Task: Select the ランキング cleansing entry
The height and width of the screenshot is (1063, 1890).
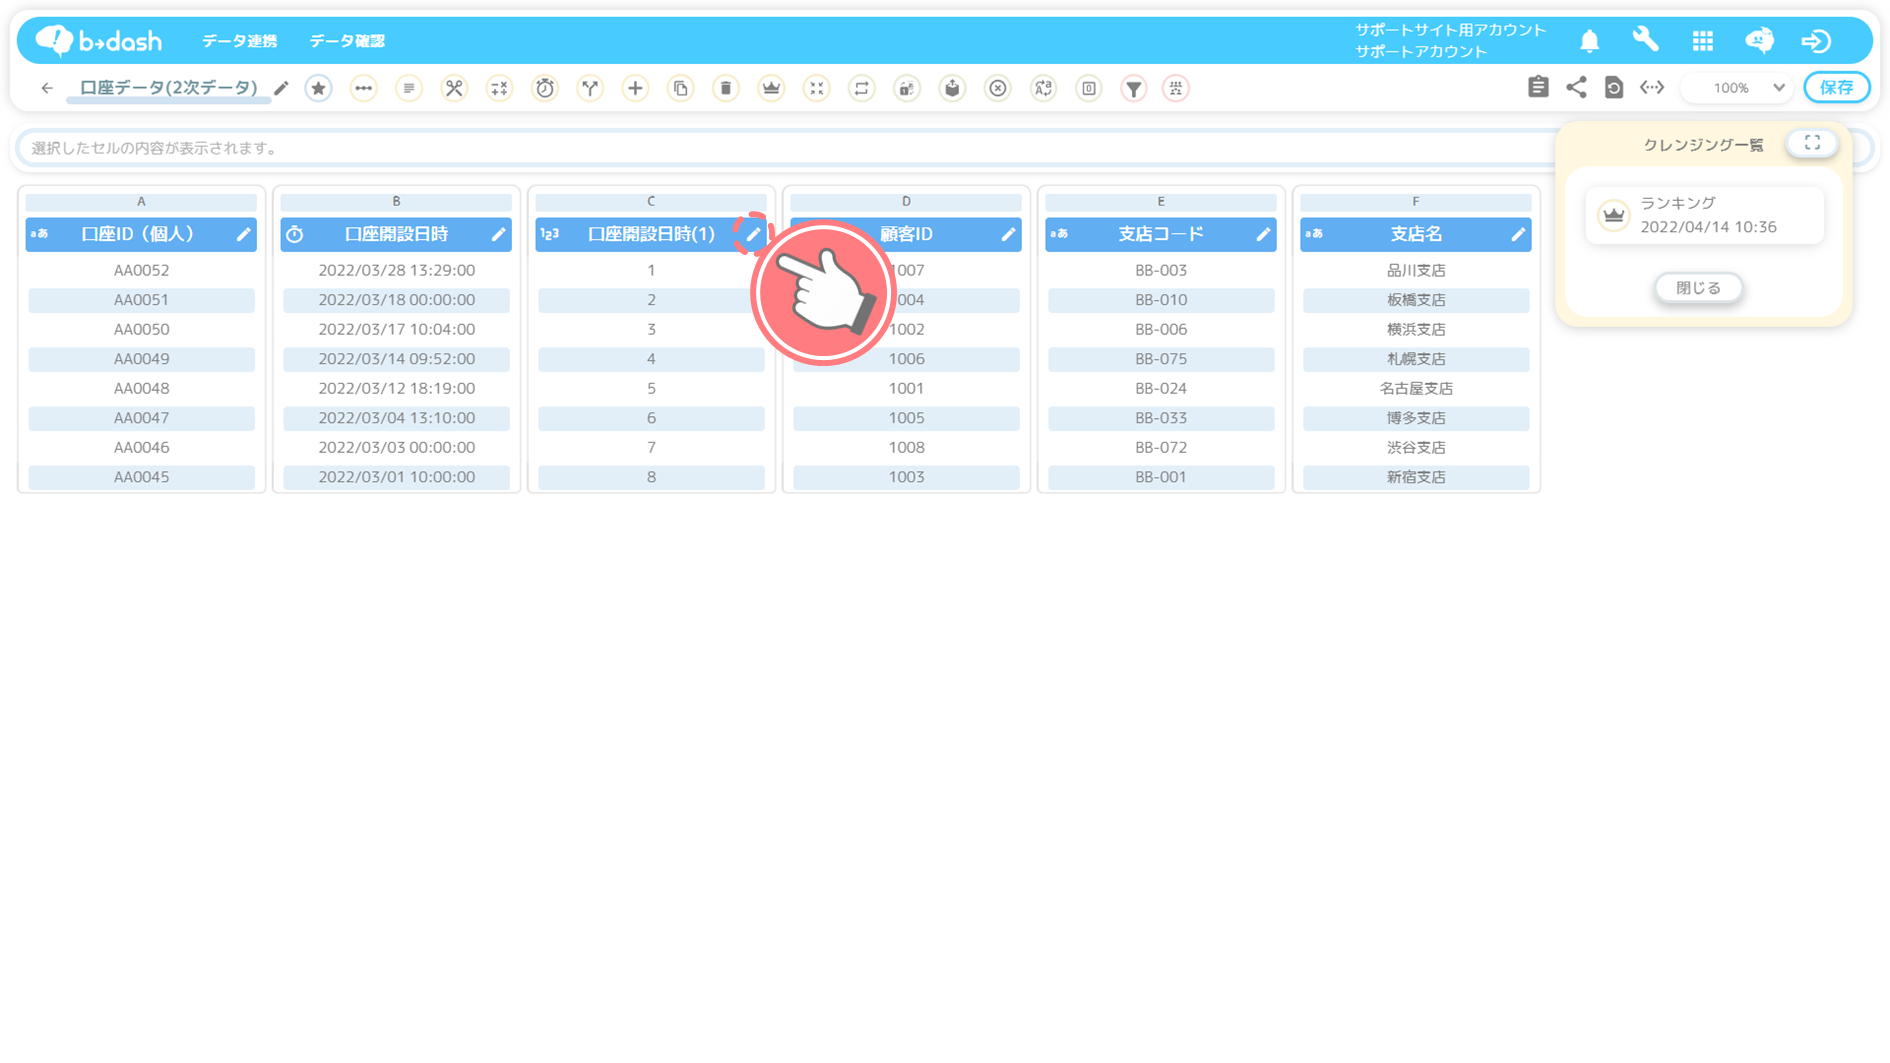Action: click(x=1704, y=215)
